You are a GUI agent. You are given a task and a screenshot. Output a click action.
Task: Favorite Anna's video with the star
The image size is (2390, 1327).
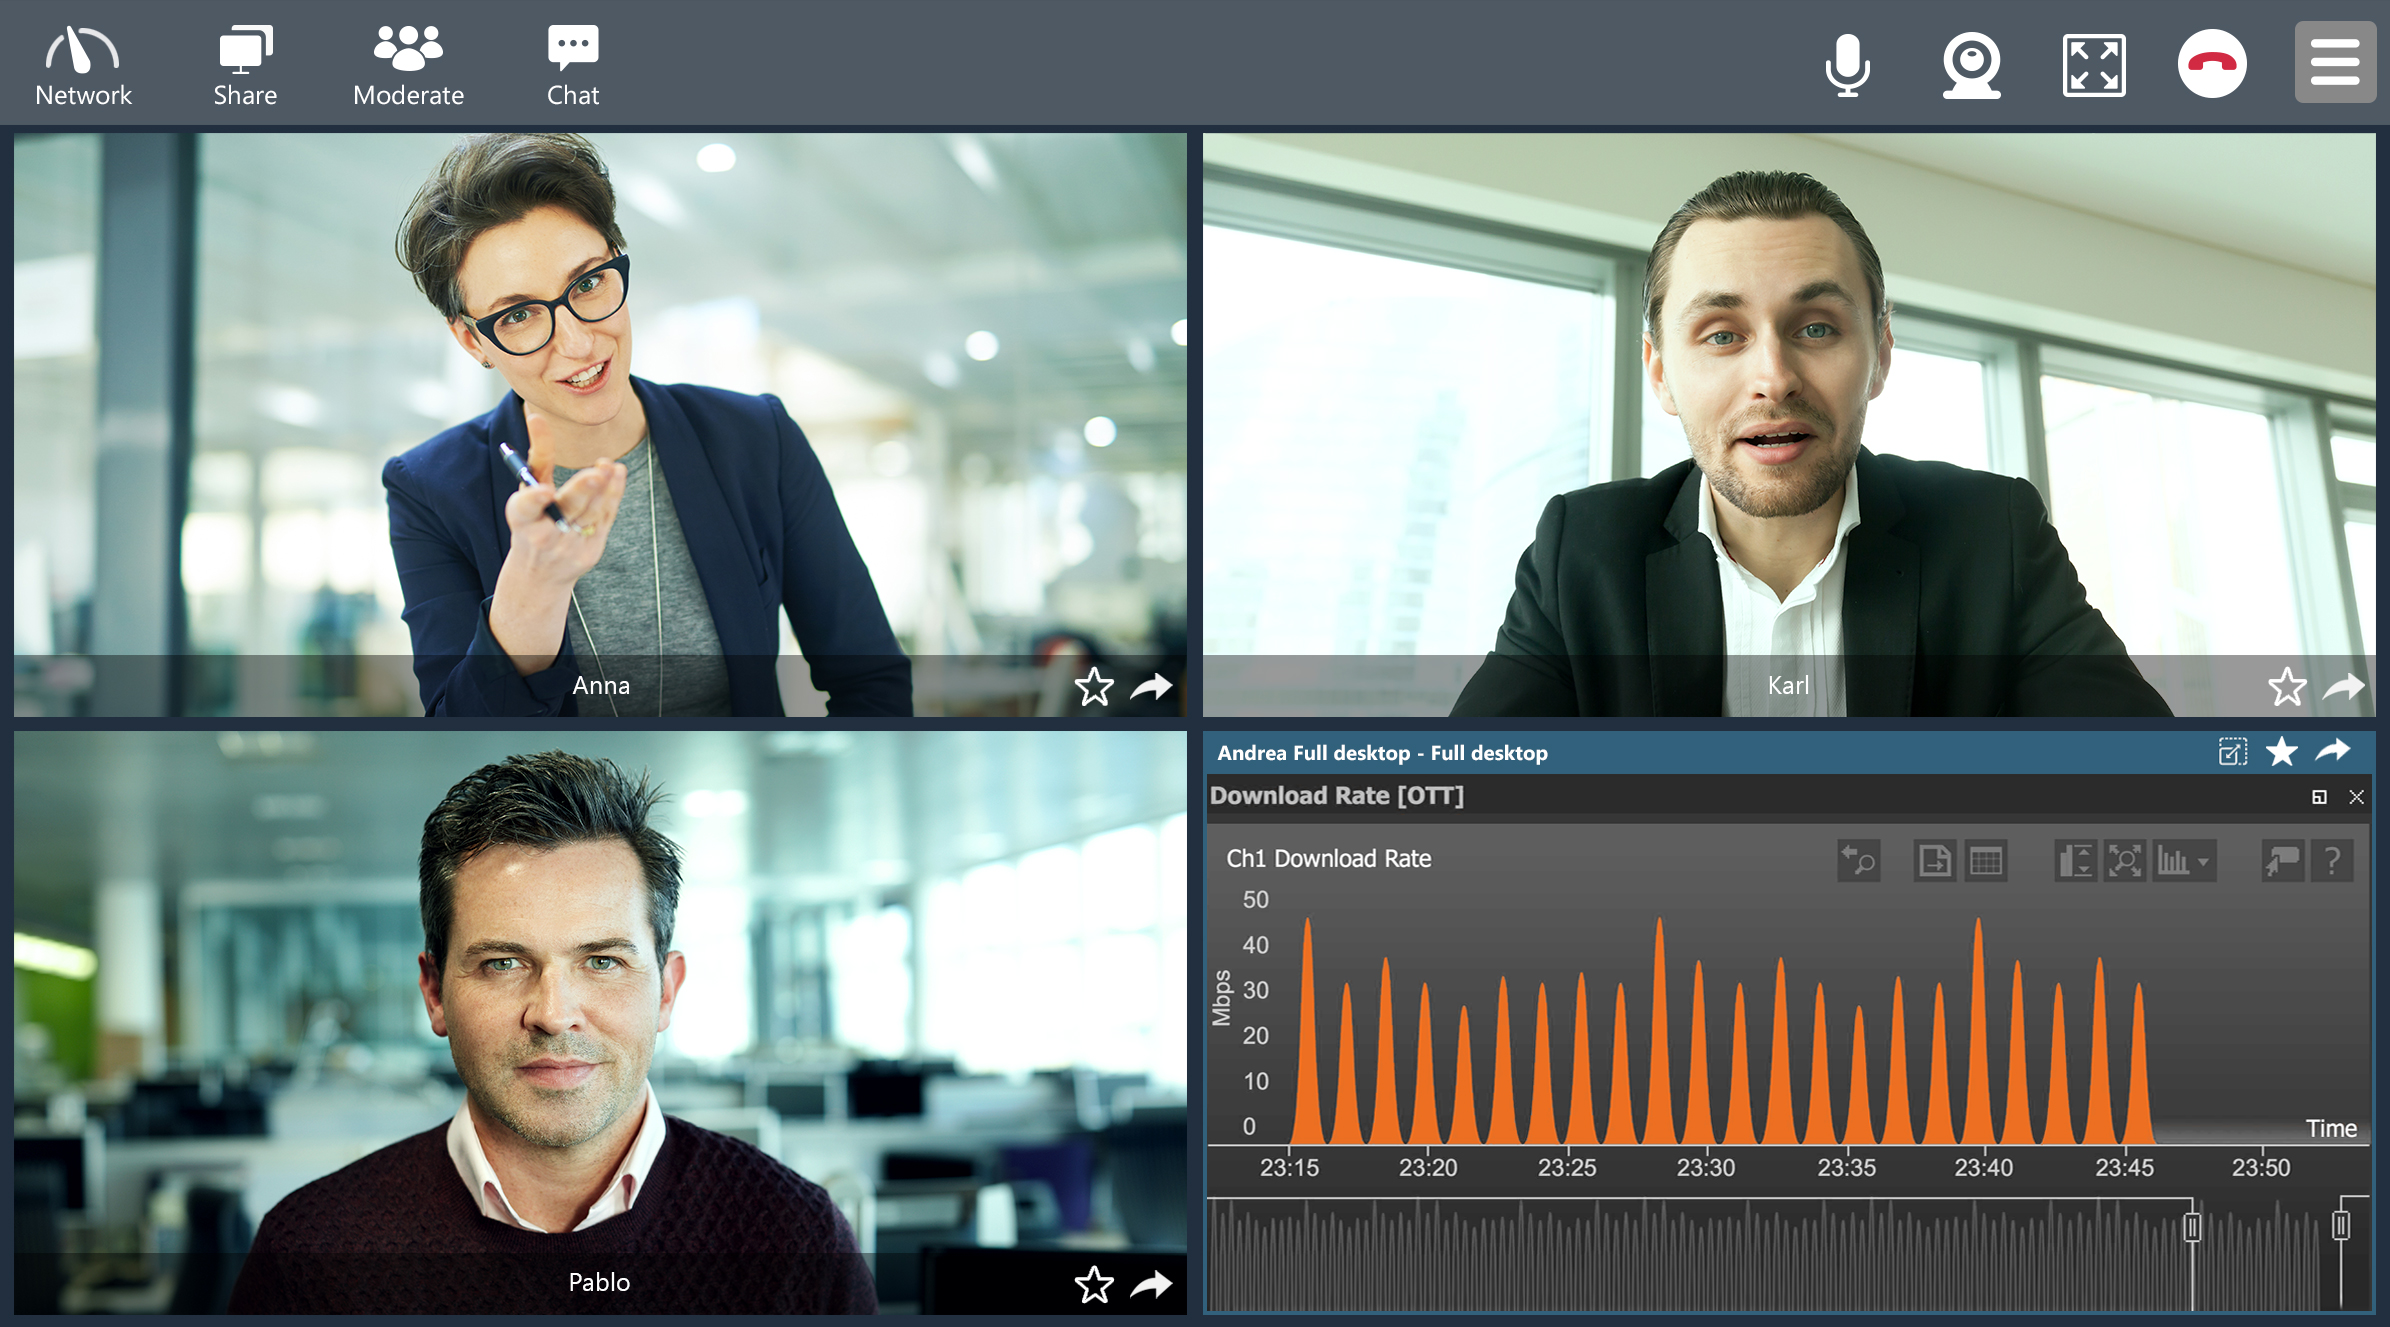point(1094,687)
